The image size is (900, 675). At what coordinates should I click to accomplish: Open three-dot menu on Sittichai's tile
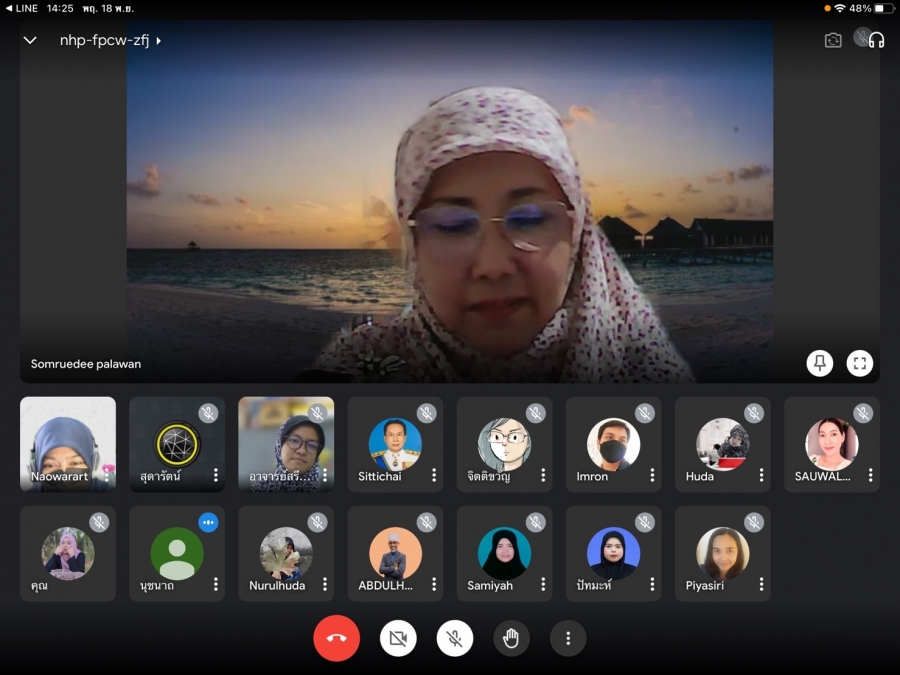click(434, 476)
